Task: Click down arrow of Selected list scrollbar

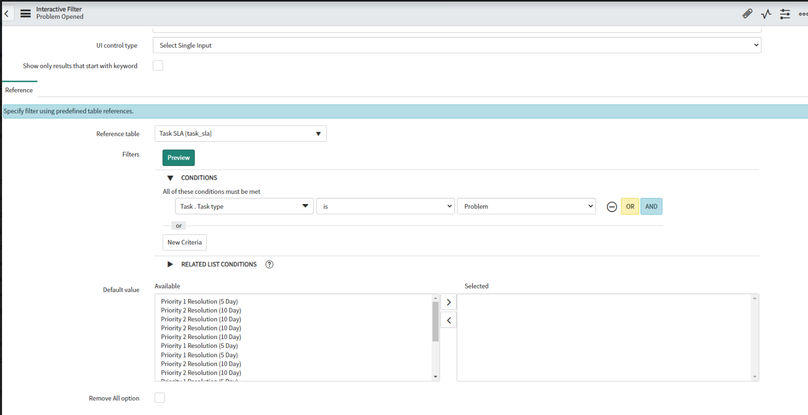Action: pyautogui.click(x=755, y=377)
